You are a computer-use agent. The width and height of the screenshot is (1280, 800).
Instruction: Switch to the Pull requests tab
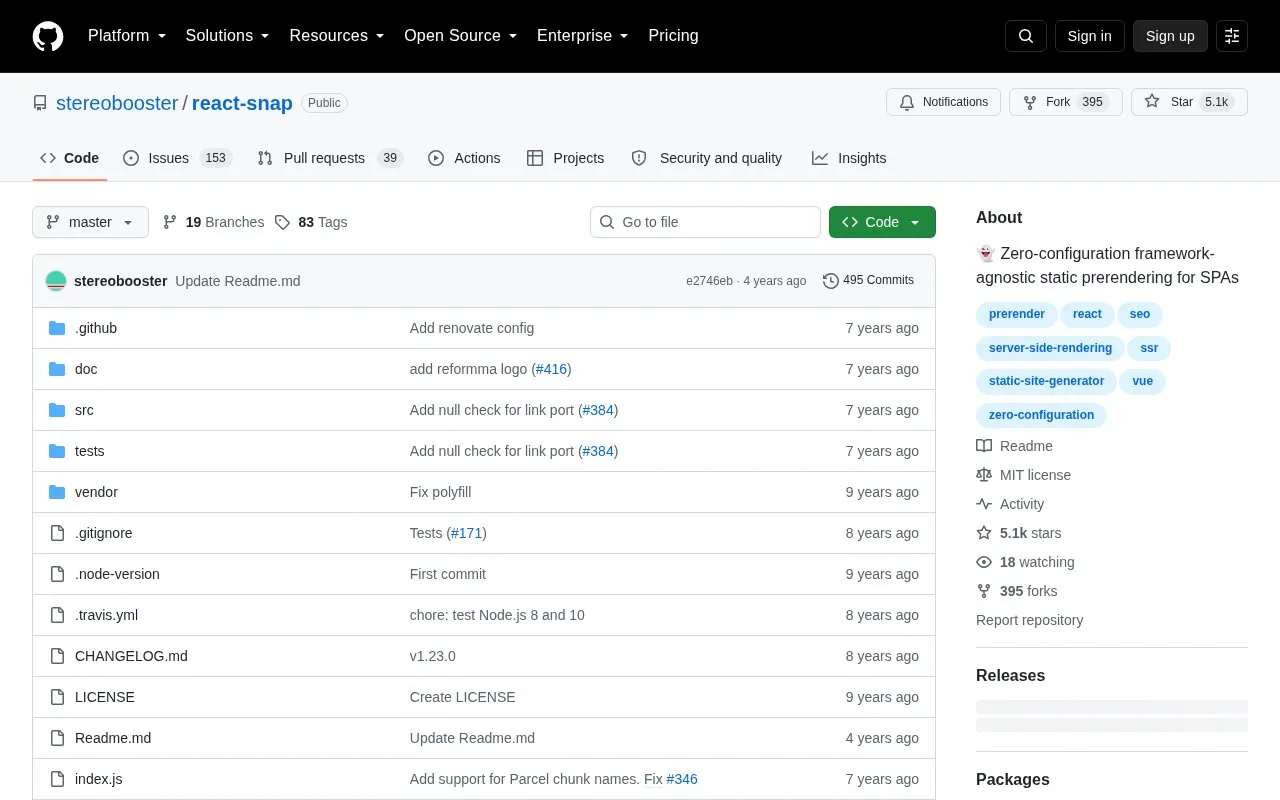tap(329, 158)
